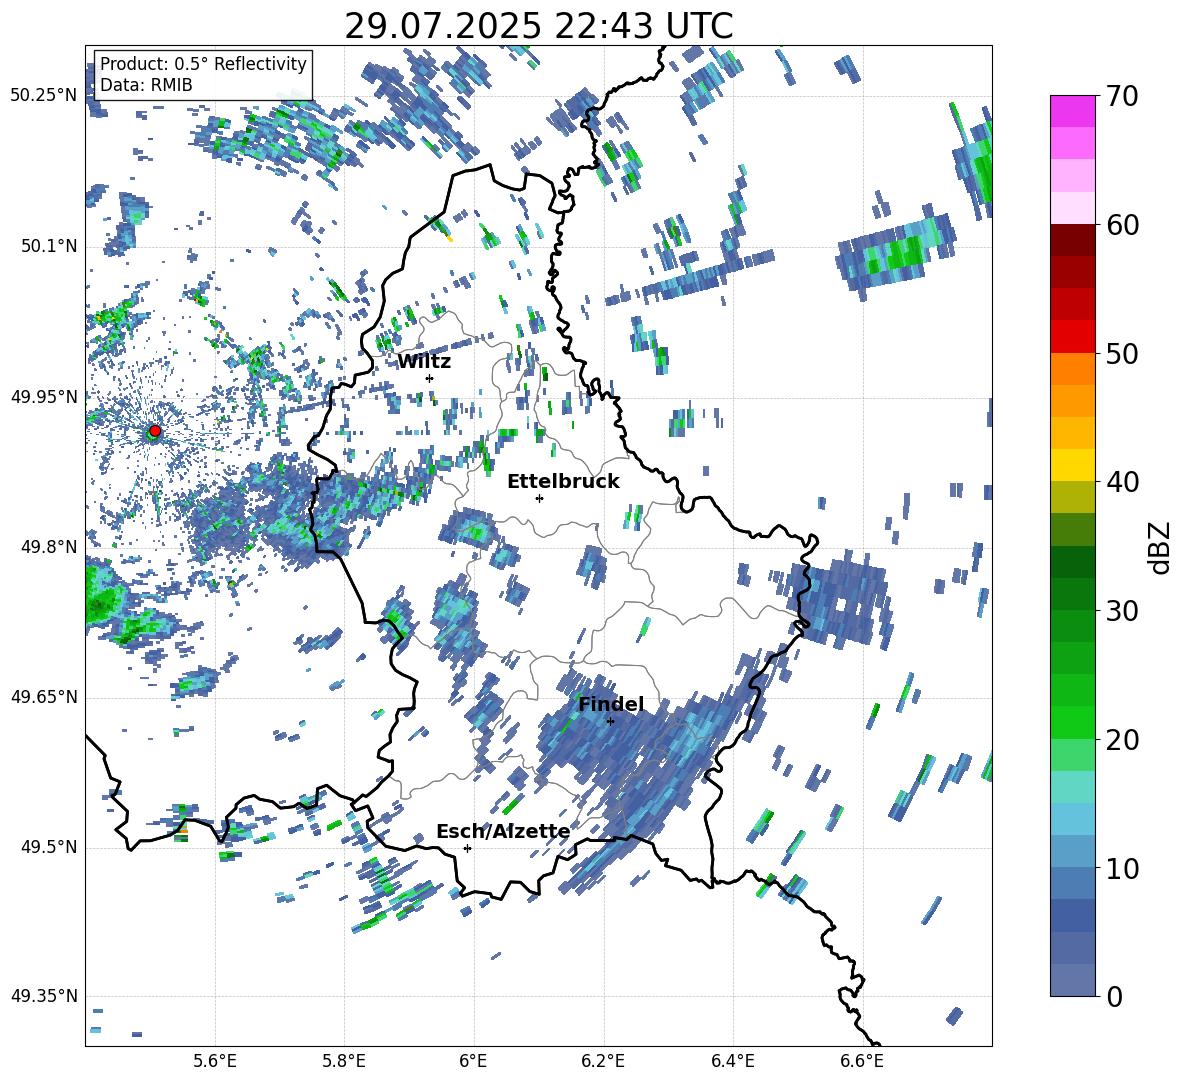Screen dimensions: 1184x1081
Task: Click the 49.8°N latitude label
Action: [48, 547]
